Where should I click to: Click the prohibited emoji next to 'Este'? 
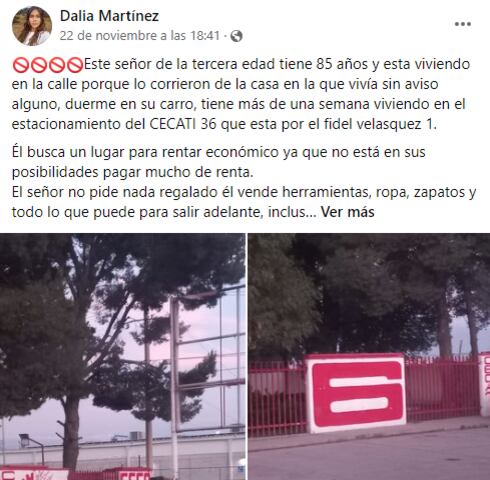75,65
